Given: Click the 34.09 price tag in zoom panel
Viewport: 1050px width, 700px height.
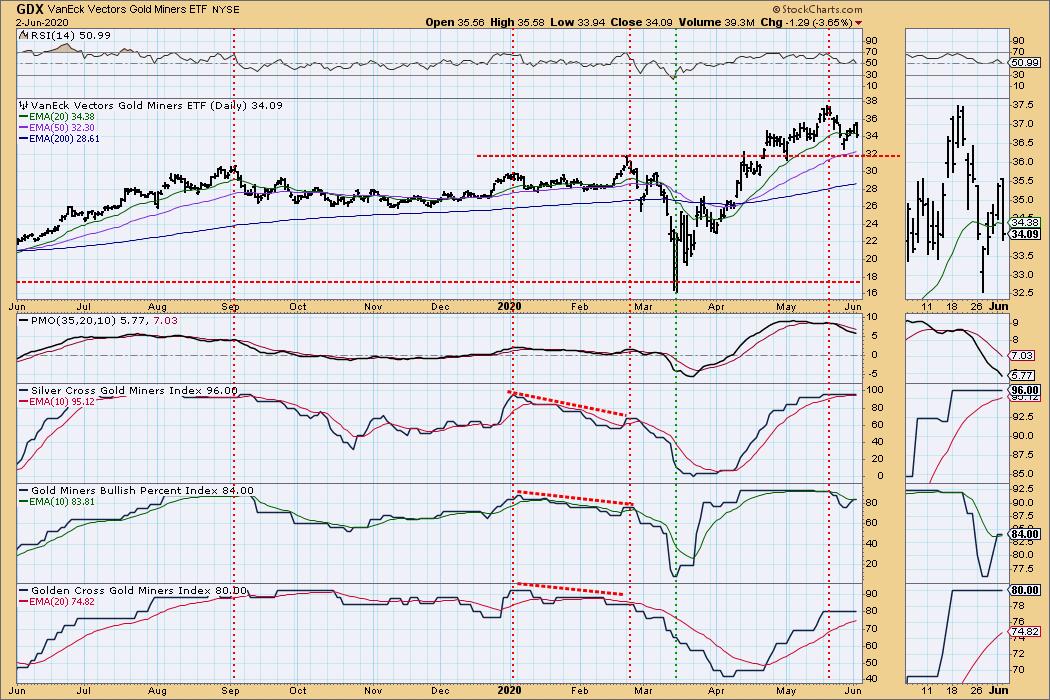Looking at the screenshot, I should pos(1025,234).
